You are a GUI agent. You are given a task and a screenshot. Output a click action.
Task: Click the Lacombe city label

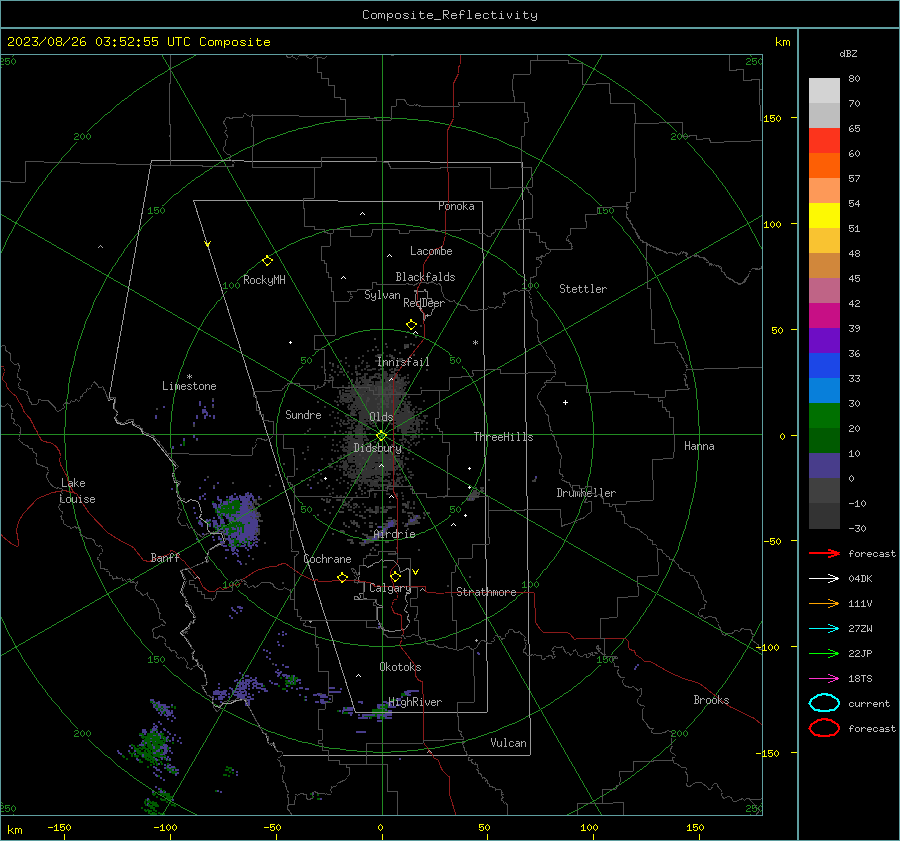coord(431,251)
